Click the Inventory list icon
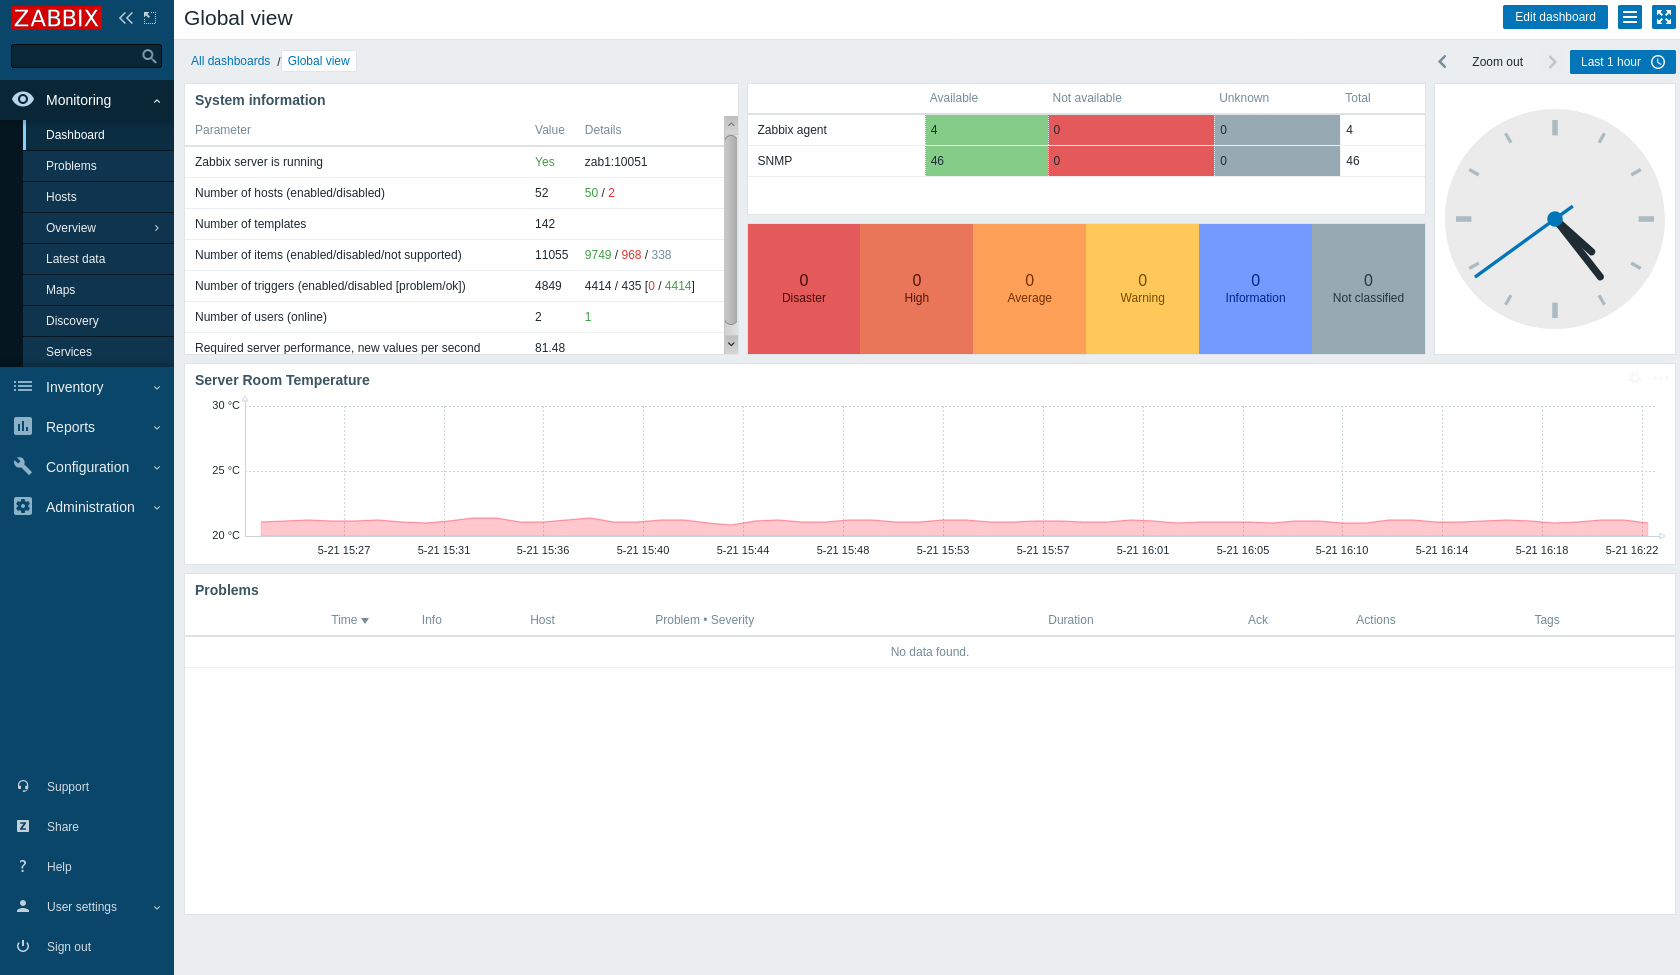 coord(23,386)
